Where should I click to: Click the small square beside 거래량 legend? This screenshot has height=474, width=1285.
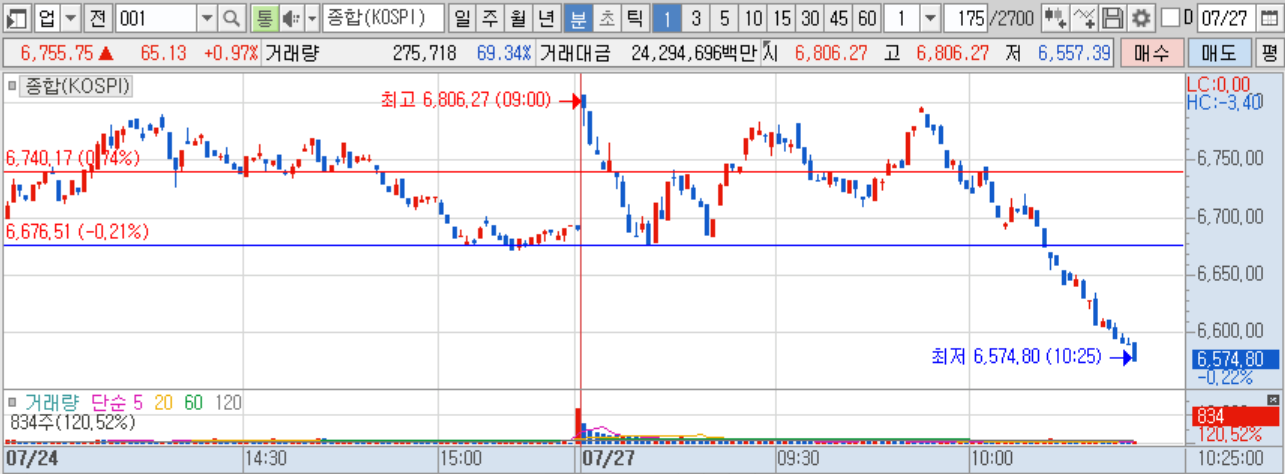click(x=13, y=402)
